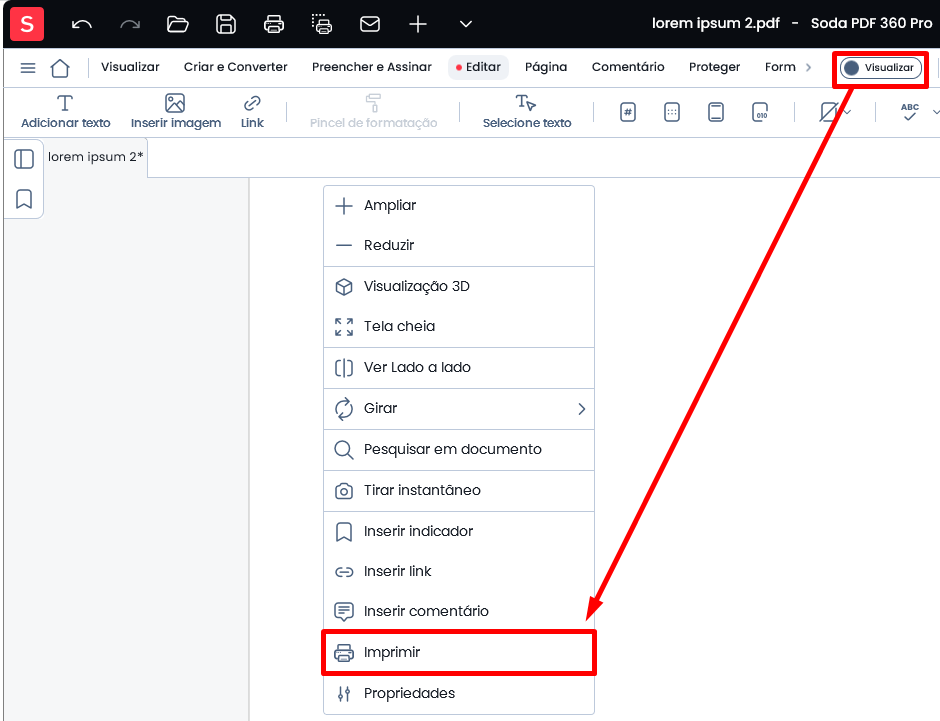This screenshot has width=940, height=721.
Task: Send document via the envelope icon
Action: [x=370, y=24]
